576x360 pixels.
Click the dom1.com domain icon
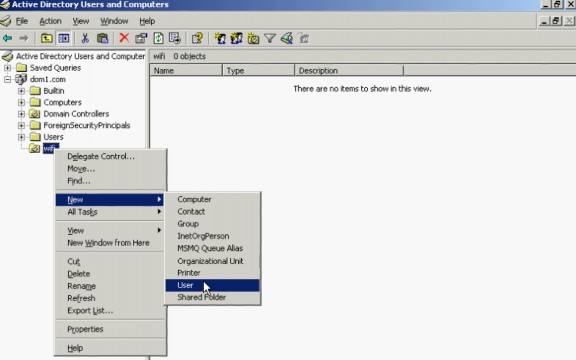pyautogui.click(x=21, y=79)
